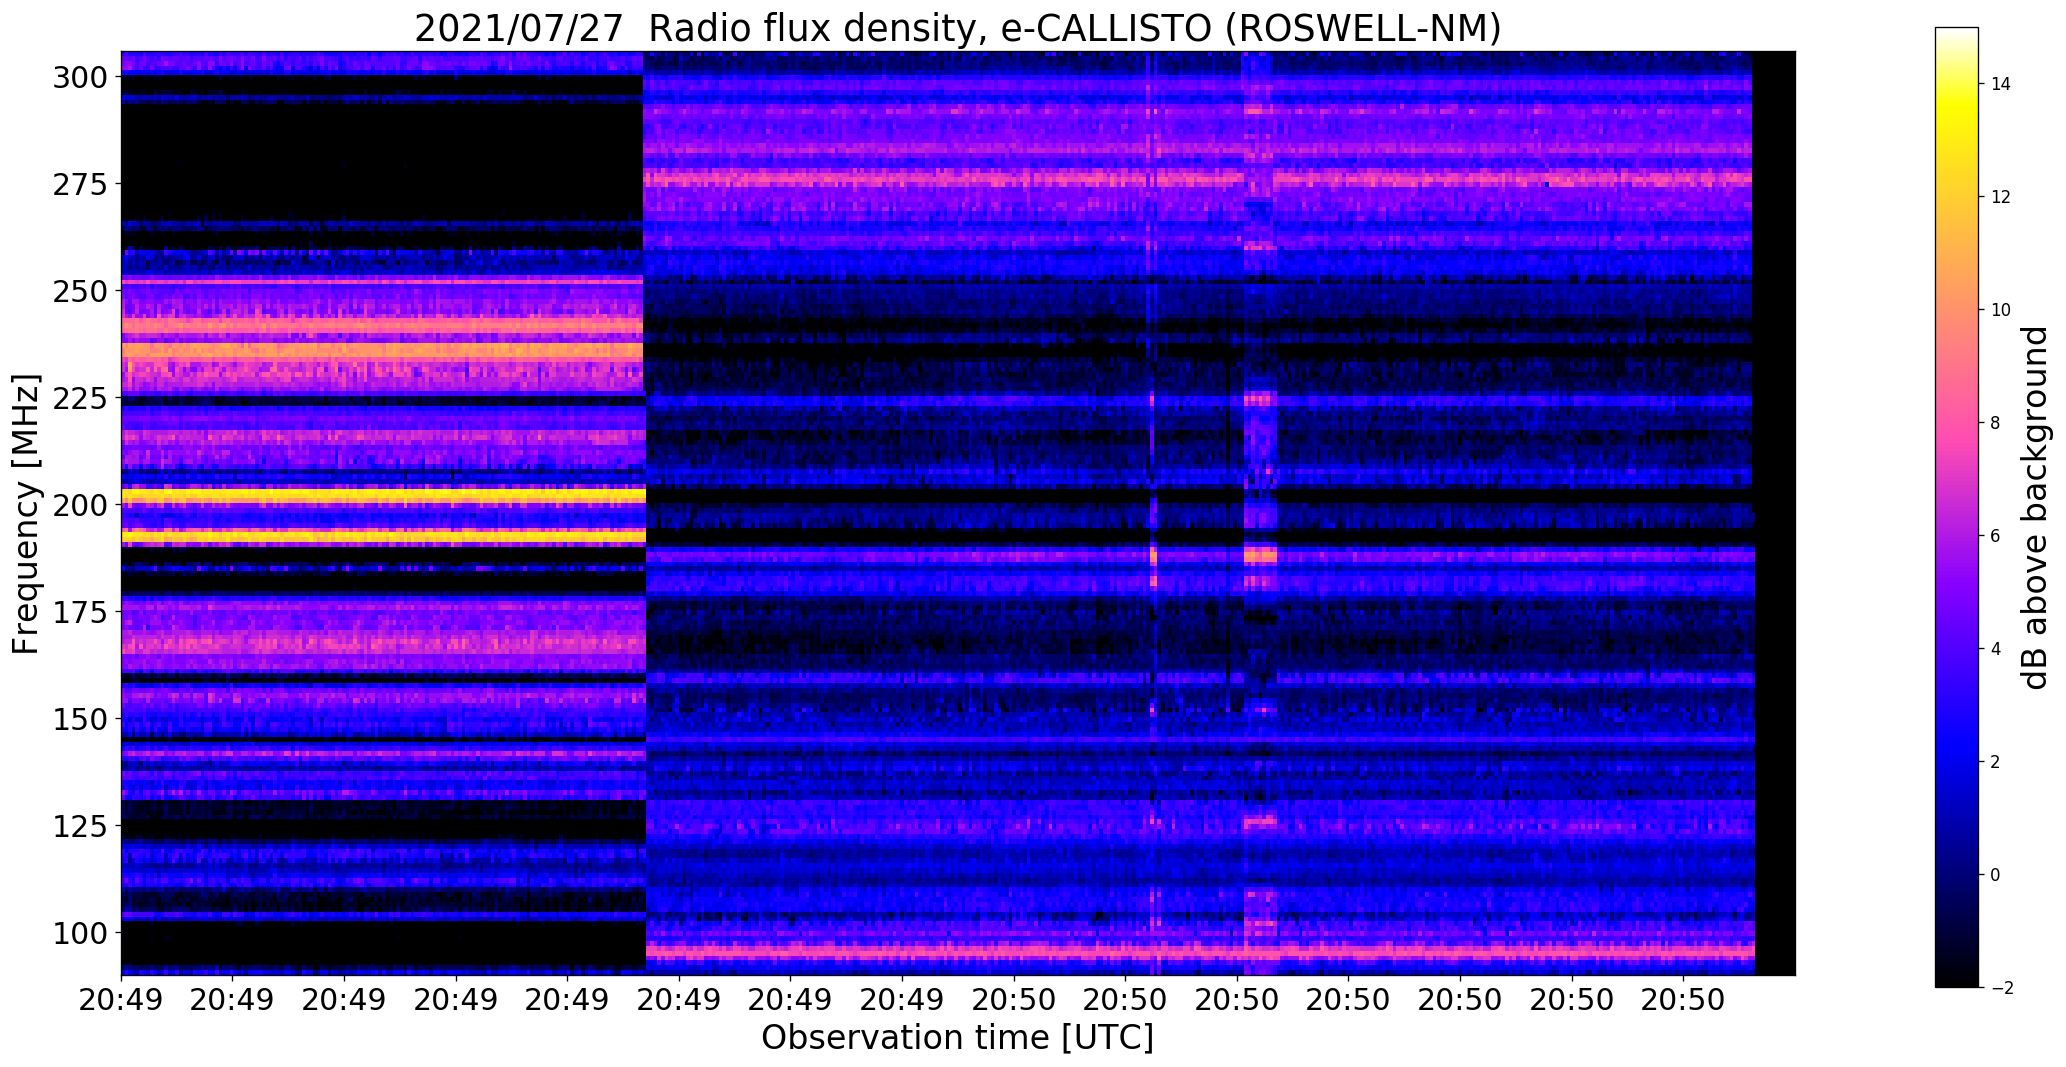Click the 200 MHz y-axis tick label

pos(81,505)
